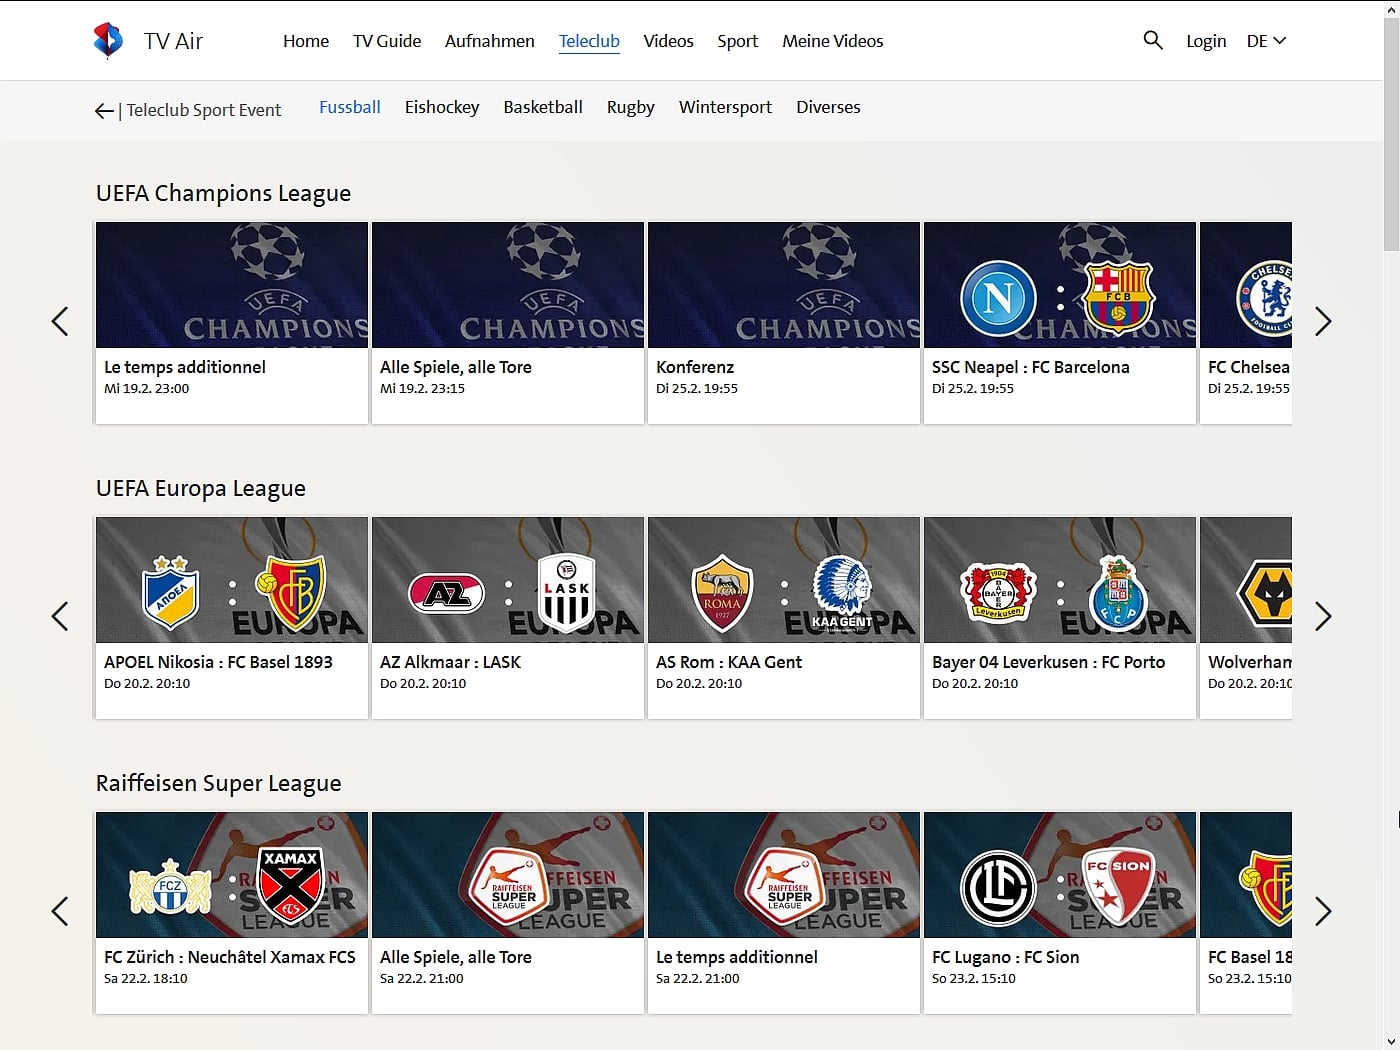Click the SSC Napoli crest icon
This screenshot has height=1050, width=1400.
coord(998,297)
